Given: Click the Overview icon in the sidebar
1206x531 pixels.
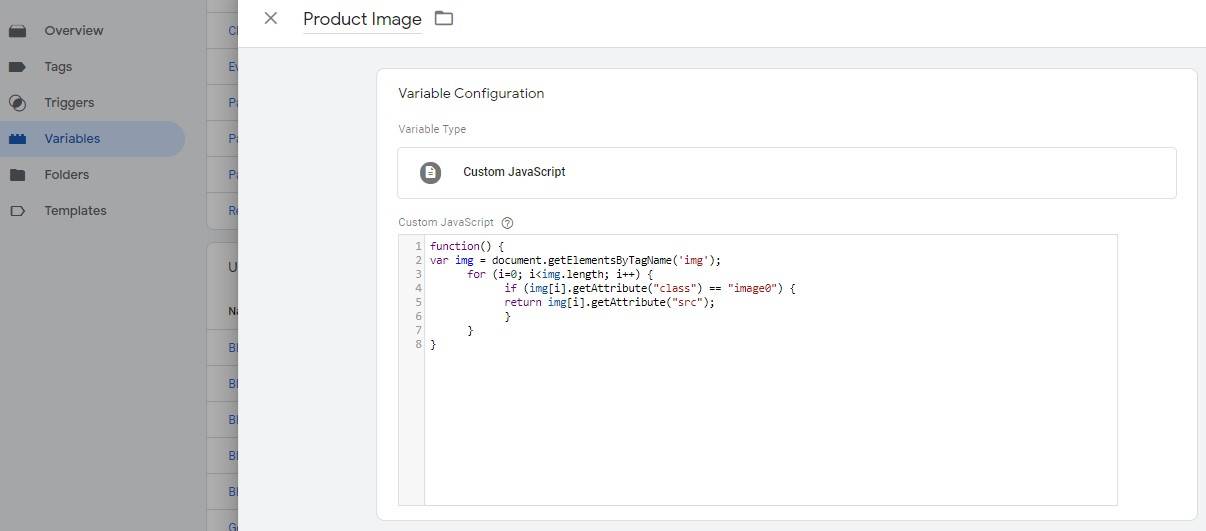Looking at the screenshot, I should pos(17,31).
